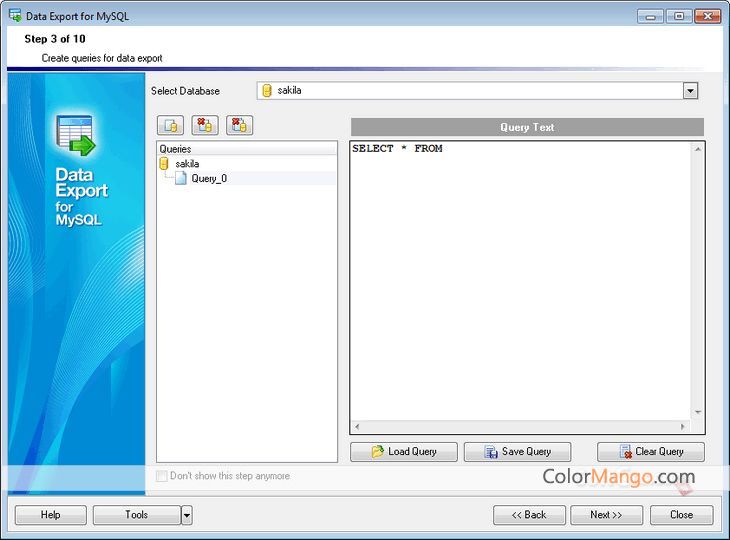Maximize the Data Export window
Viewport: 730px width, 540px height.
pyautogui.click(x=679, y=17)
